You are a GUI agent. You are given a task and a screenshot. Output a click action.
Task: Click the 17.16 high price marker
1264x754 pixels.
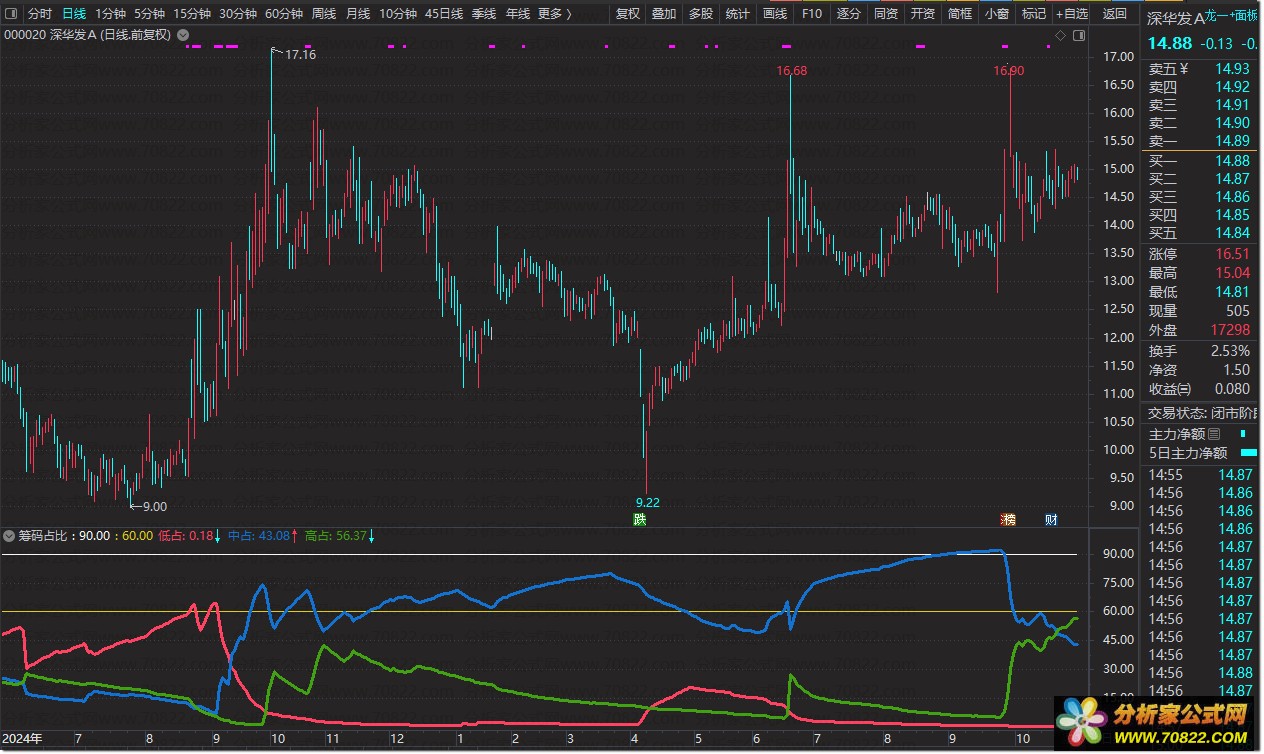[x=299, y=55]
